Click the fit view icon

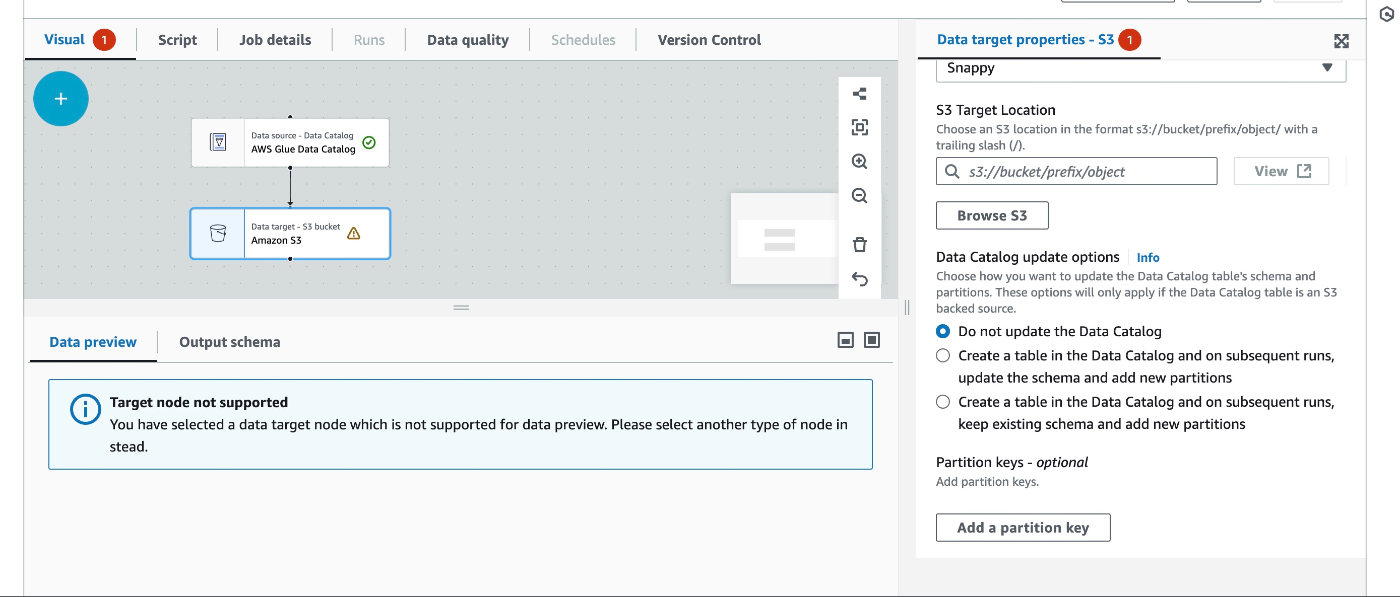coord(859,127)
